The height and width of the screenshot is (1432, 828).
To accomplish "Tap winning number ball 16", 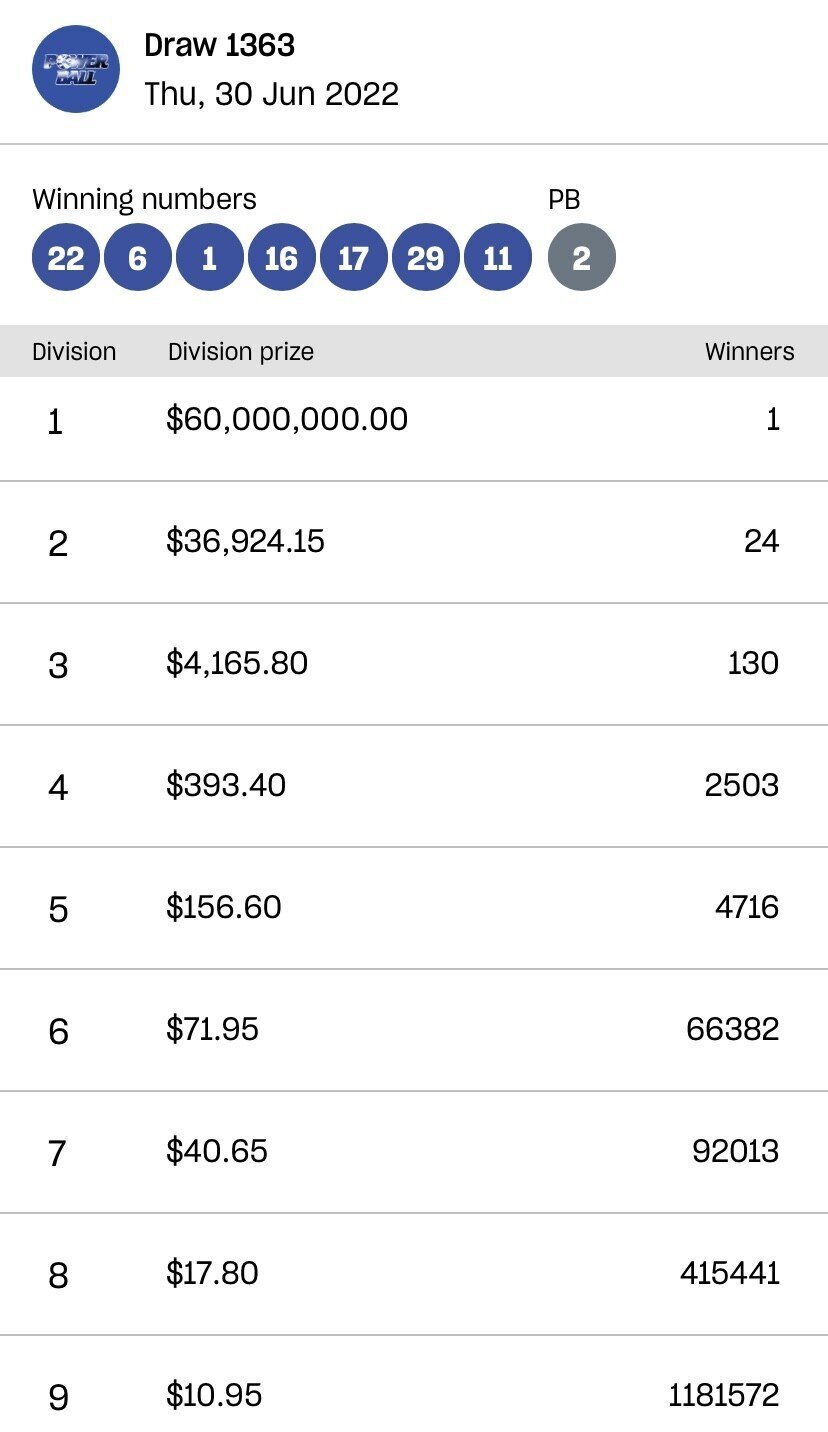I will click(281, 259).
